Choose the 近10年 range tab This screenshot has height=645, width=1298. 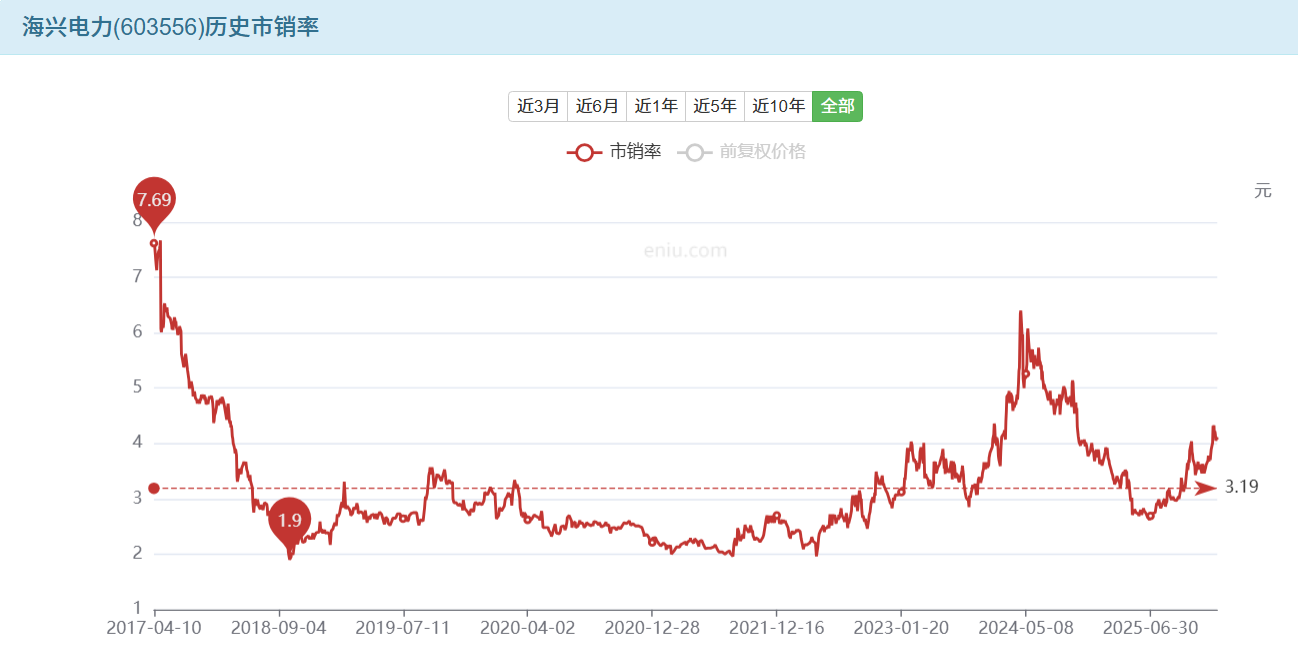pos(778,106)
